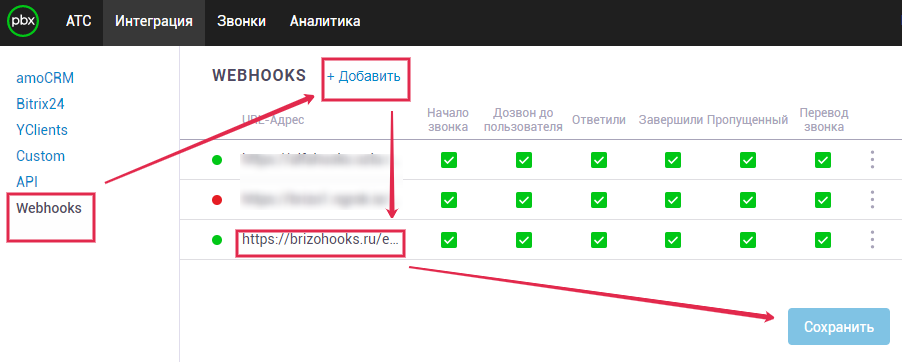Viewport: 902px width, 362px height.
Task: Toggle Дозвон до пользователя checkbox in first row
Action: [x=523, y=159]
